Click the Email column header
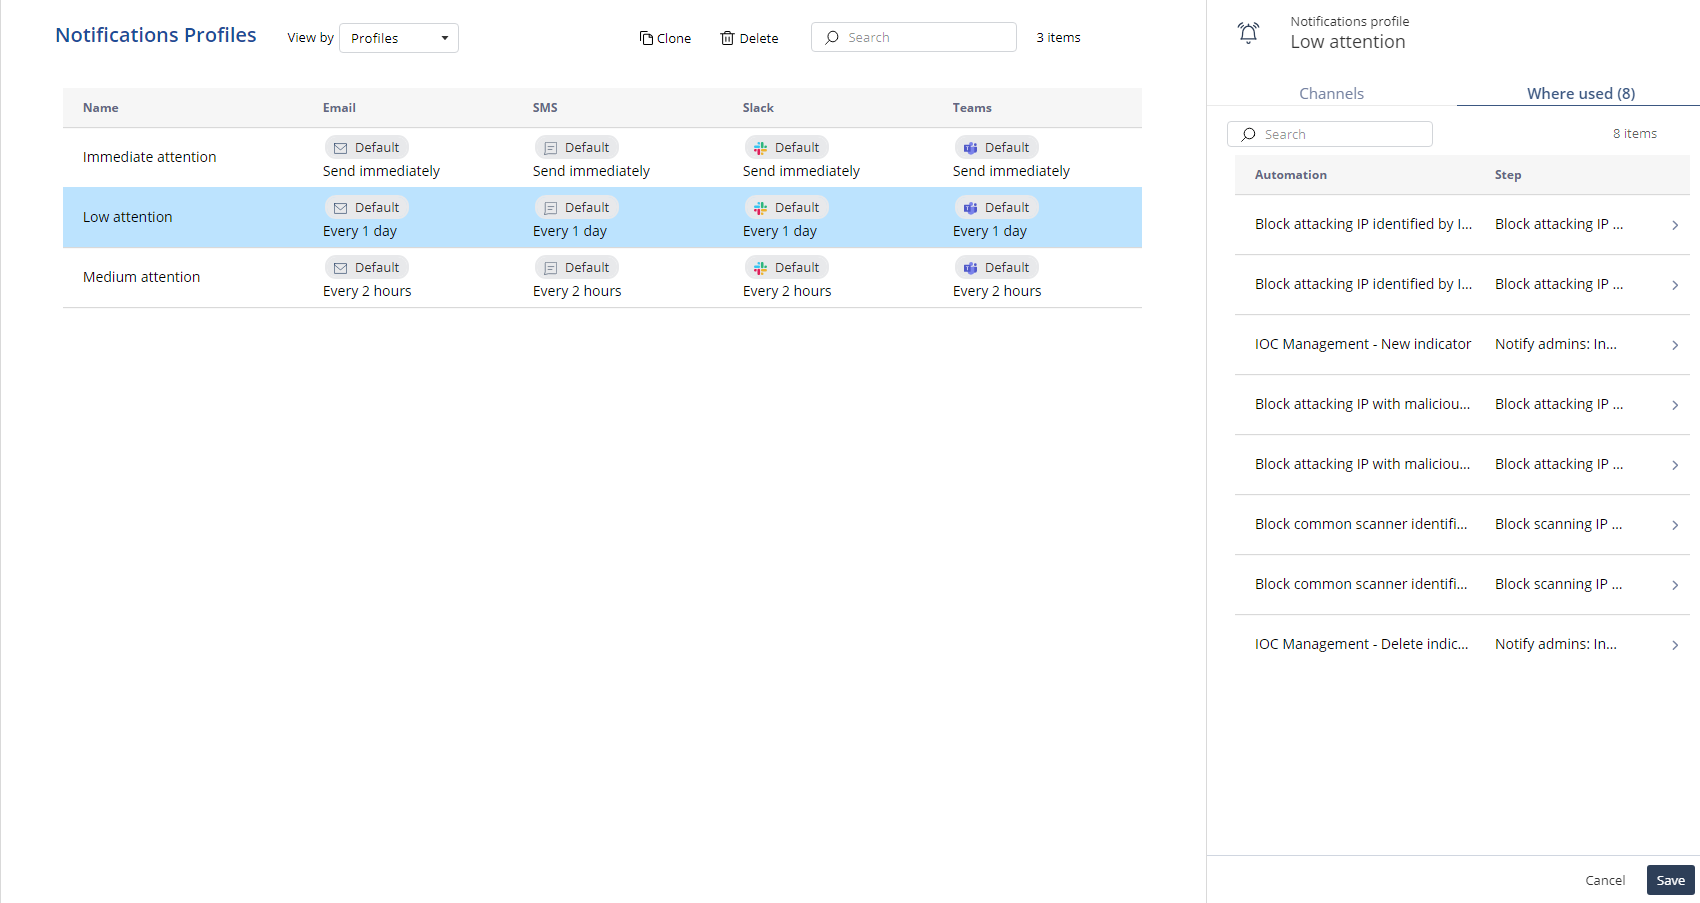 coord(339,107)
